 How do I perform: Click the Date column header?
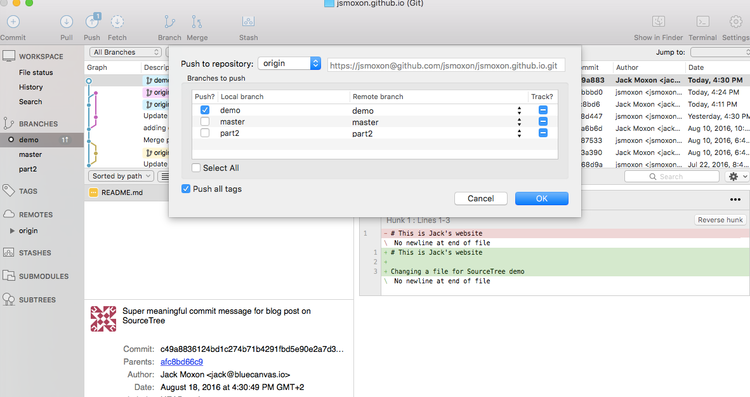coord(696,67)
